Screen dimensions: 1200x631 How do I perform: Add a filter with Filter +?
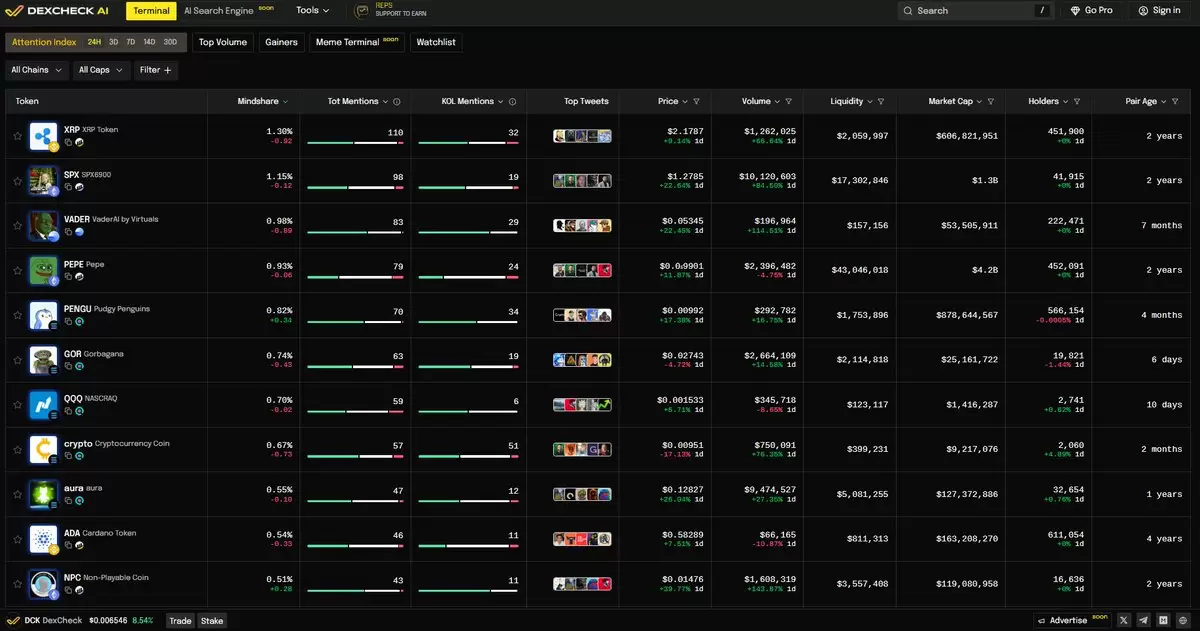pos(155,70)
